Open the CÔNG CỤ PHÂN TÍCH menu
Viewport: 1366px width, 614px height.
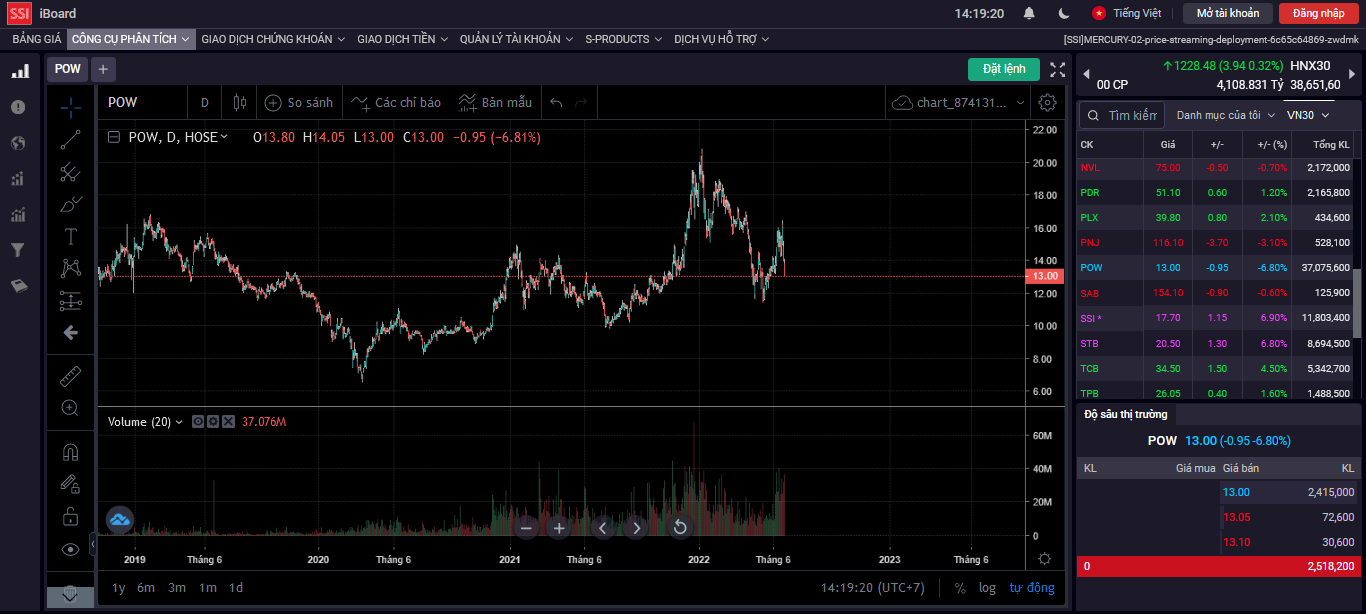point(131,39)
